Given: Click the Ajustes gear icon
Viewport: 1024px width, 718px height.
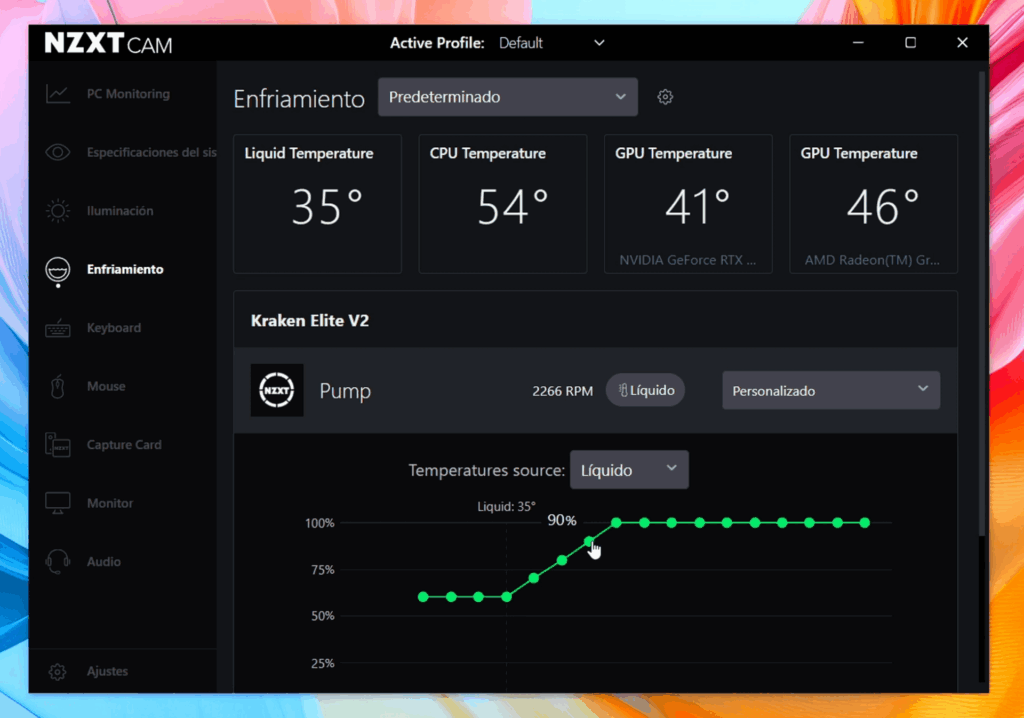Looking at the screenshot, I should tap(57, 672).
